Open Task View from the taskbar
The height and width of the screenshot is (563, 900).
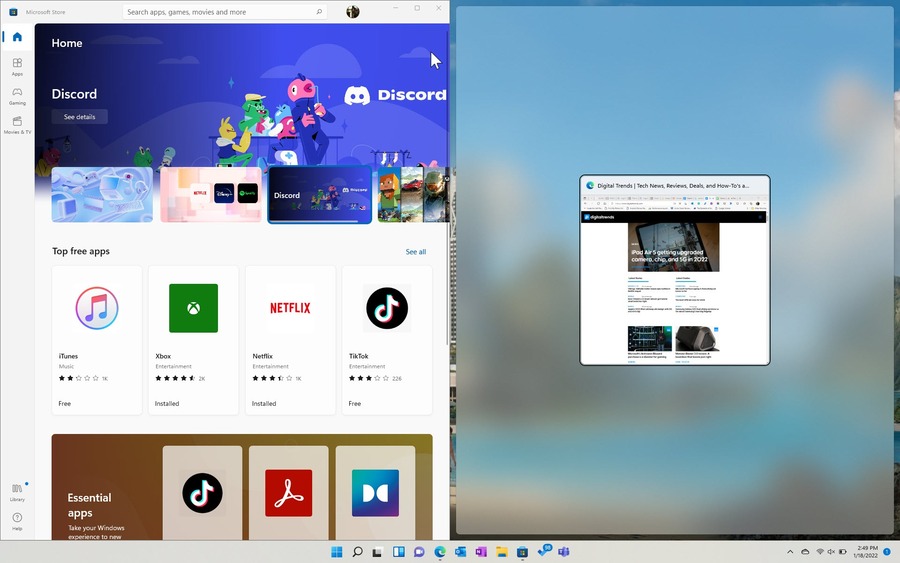coord(377,552)
